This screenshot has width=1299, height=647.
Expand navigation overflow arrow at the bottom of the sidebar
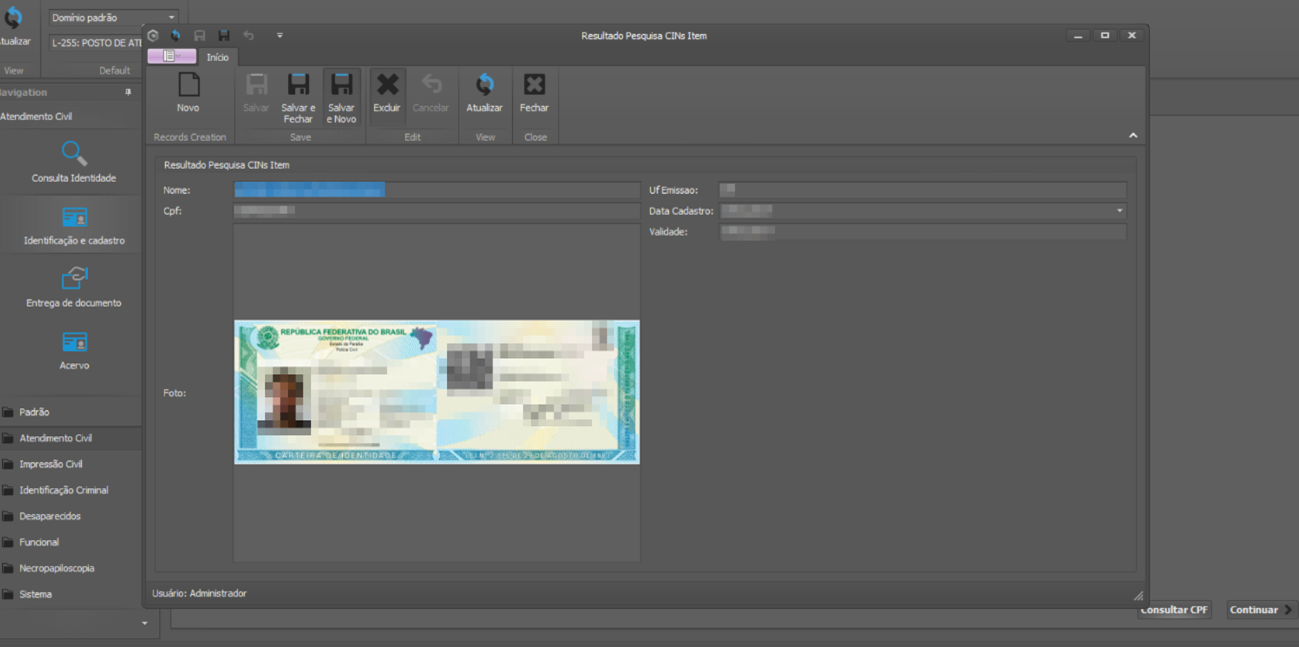click(144, 623)
